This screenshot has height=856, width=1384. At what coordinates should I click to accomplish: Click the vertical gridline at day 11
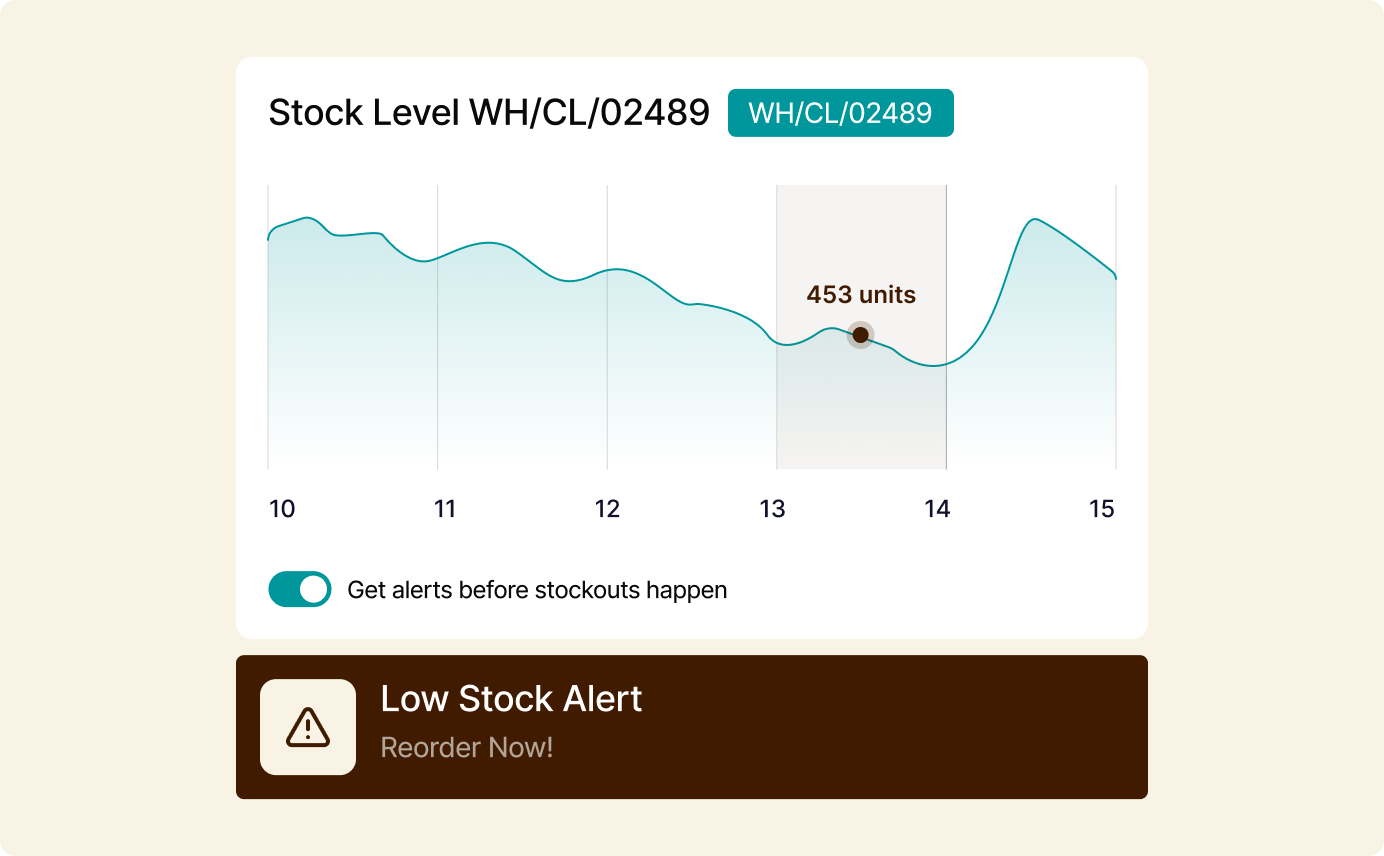[436, 325]
